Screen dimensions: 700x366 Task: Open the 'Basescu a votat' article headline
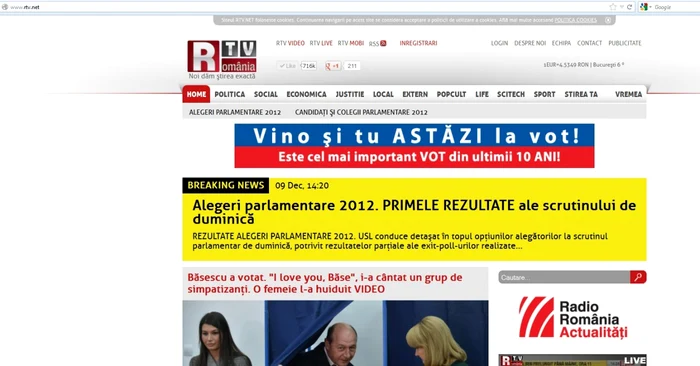(325, 283)
